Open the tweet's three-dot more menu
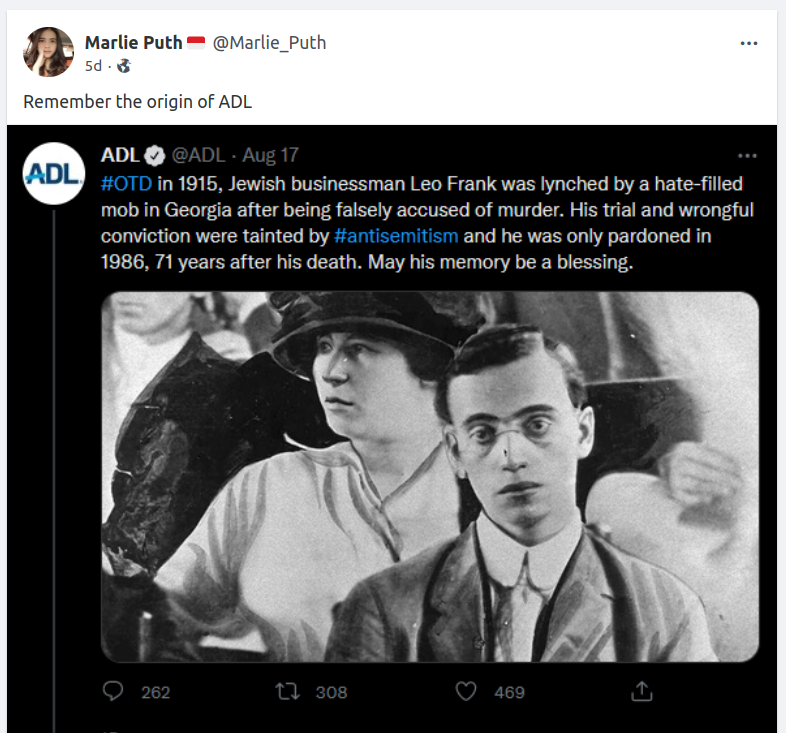Viewport: 786px width, 733px height. 747,156
